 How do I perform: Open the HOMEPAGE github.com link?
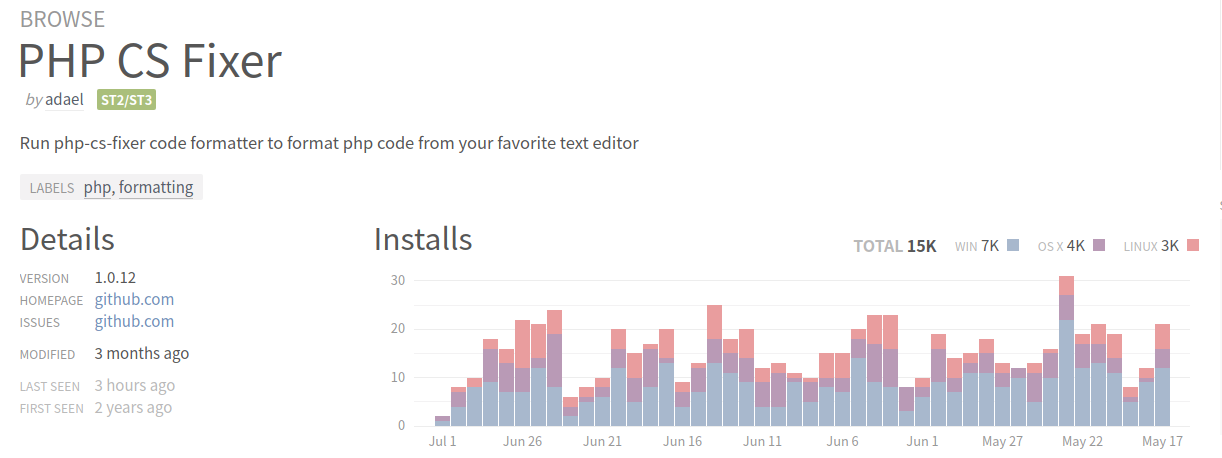[x=134, y=299]
